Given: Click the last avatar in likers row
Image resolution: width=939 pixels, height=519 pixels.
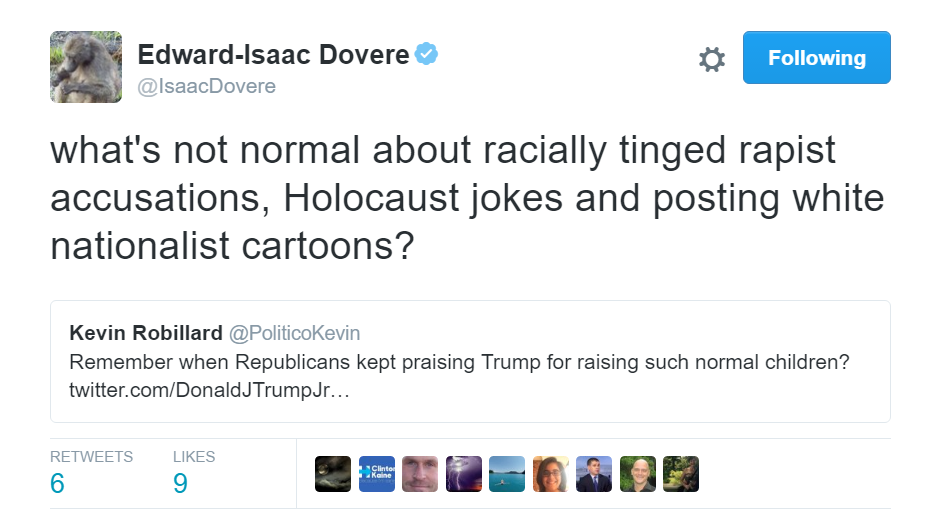Looking at the screenshot, I should tap(681, 474).
